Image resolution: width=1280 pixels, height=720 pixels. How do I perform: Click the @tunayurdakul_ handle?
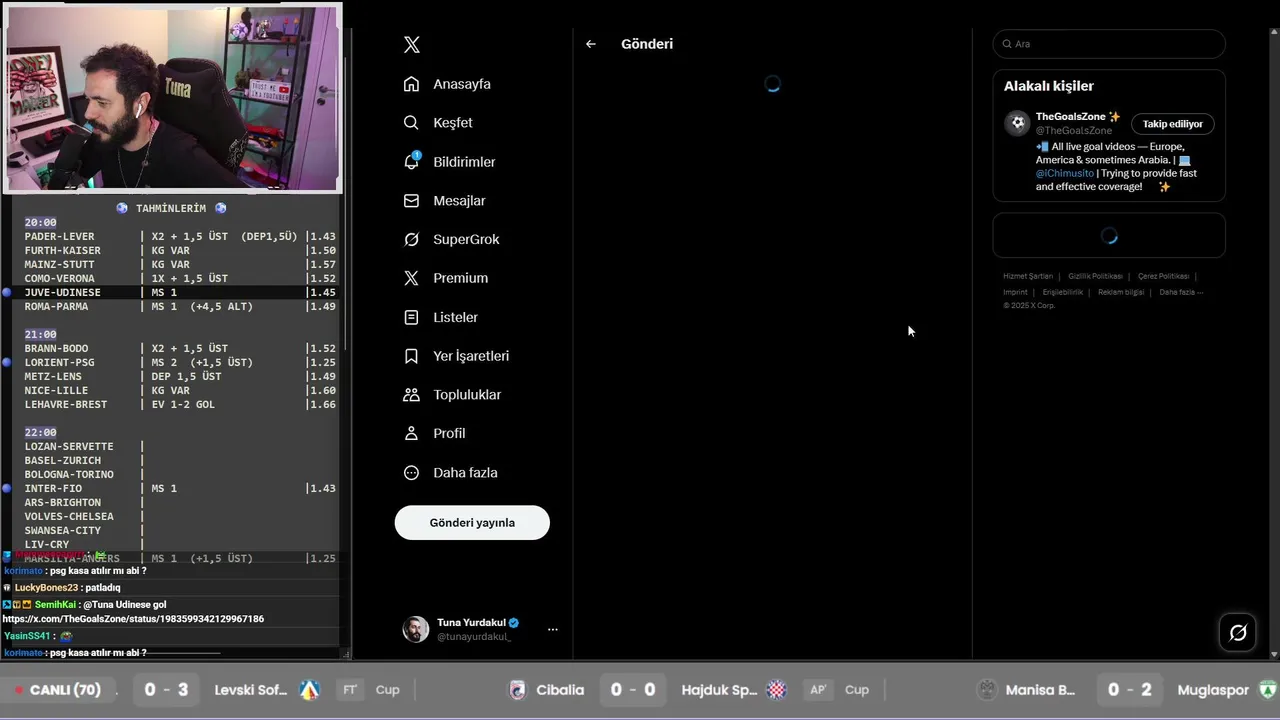(474, 637)
